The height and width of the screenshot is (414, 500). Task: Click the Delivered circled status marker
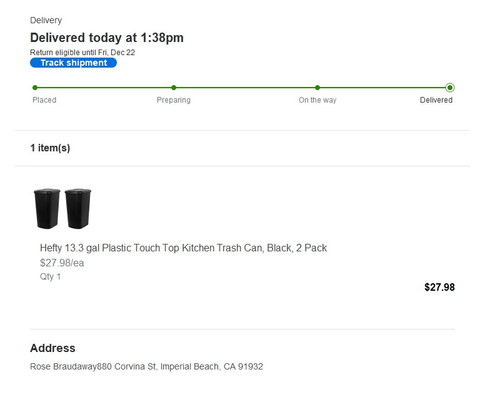click(x=450, y=88)
